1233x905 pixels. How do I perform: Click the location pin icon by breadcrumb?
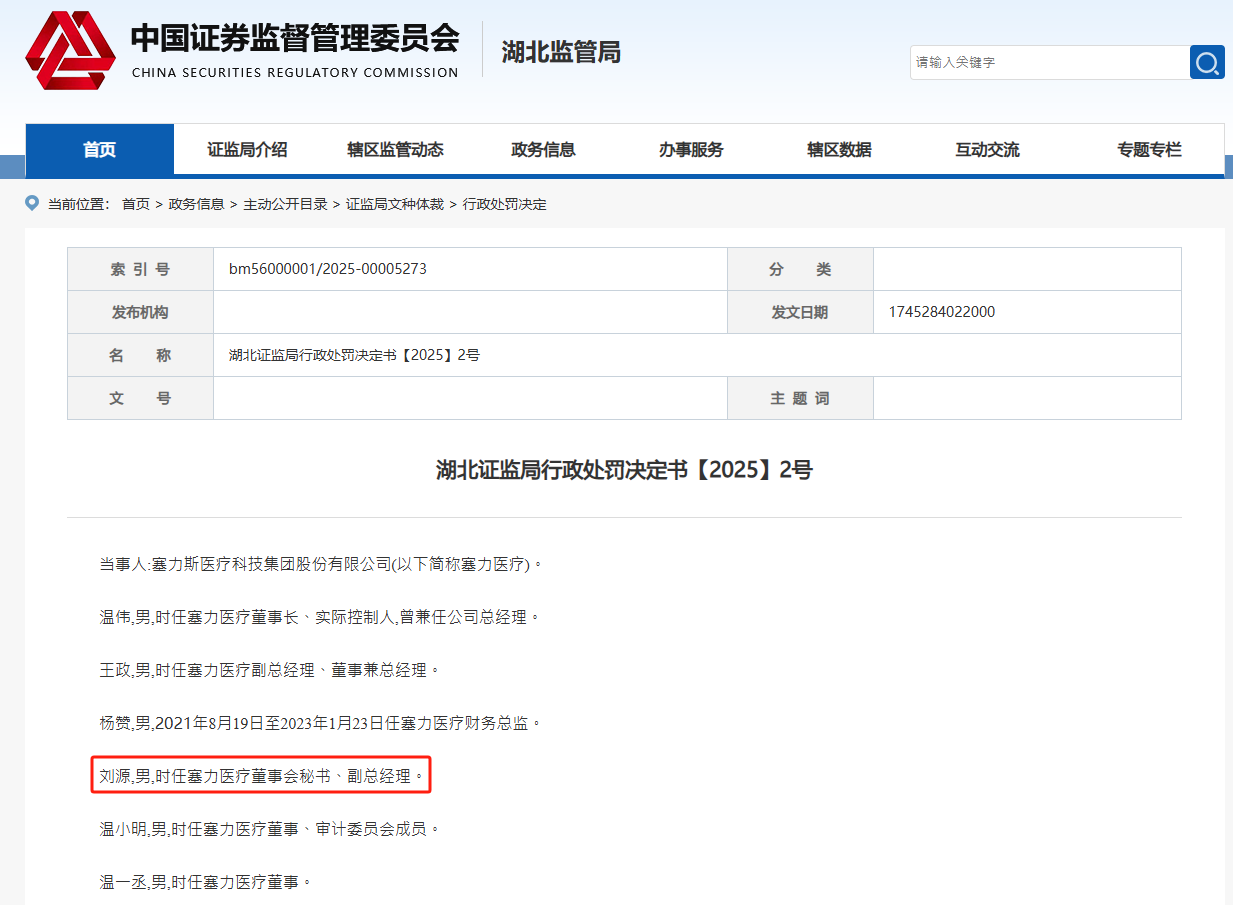[x=32, y=203]
